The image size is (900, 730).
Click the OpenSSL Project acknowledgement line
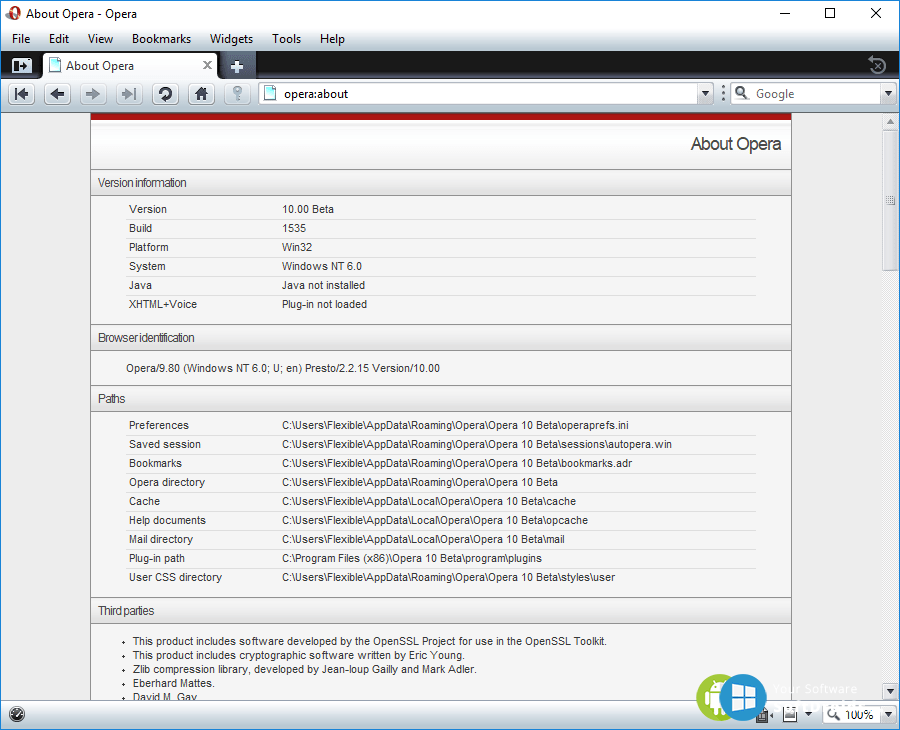coord(370,640)
